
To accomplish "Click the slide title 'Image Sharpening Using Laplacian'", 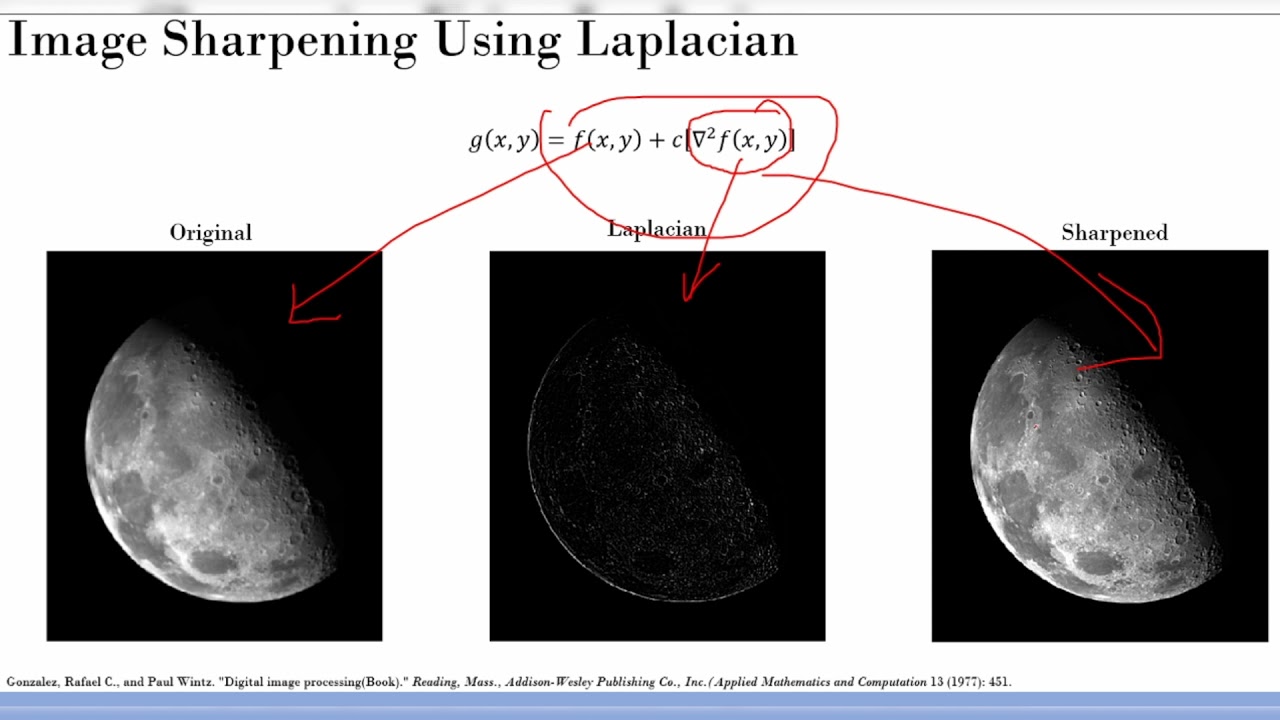I will pos(402,42).
